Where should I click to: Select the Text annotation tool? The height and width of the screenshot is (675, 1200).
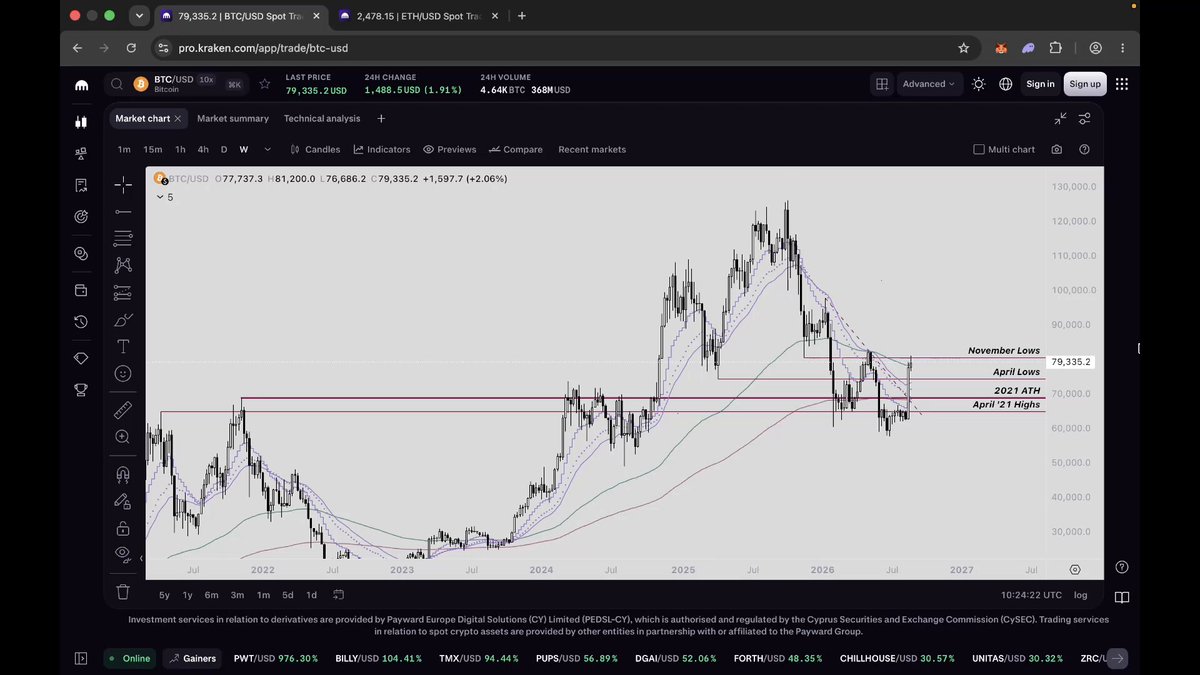coord(123,346)
